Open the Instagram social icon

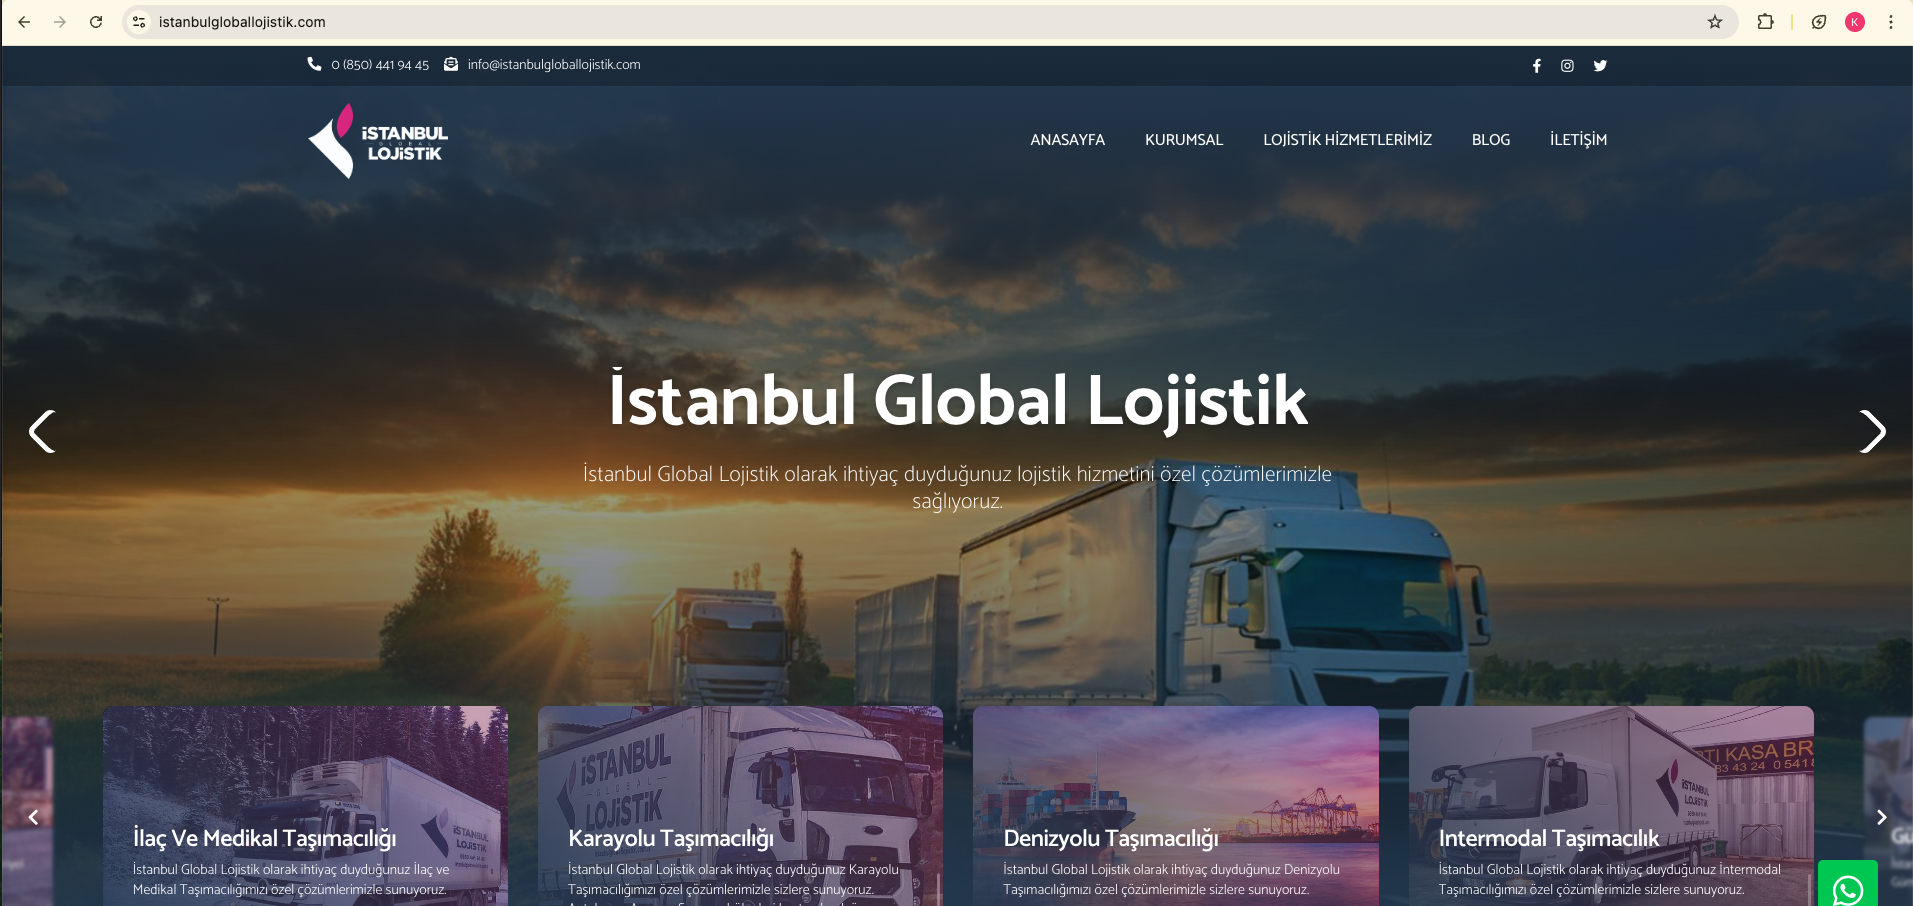(1568, 66)
